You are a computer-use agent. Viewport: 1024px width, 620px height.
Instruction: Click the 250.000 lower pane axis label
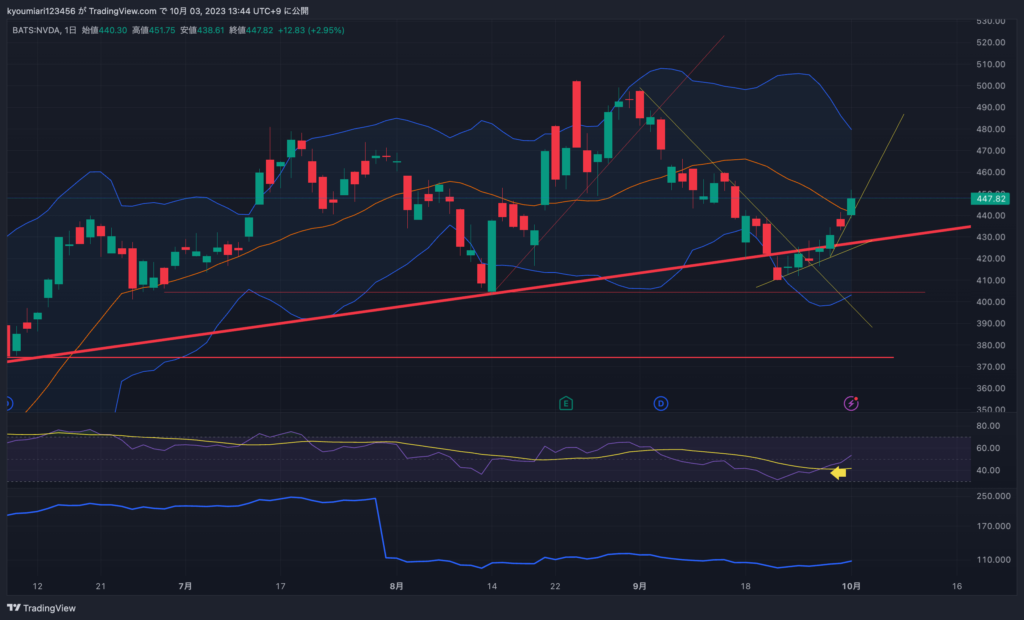pyautogui.click(x=993, y=497)
